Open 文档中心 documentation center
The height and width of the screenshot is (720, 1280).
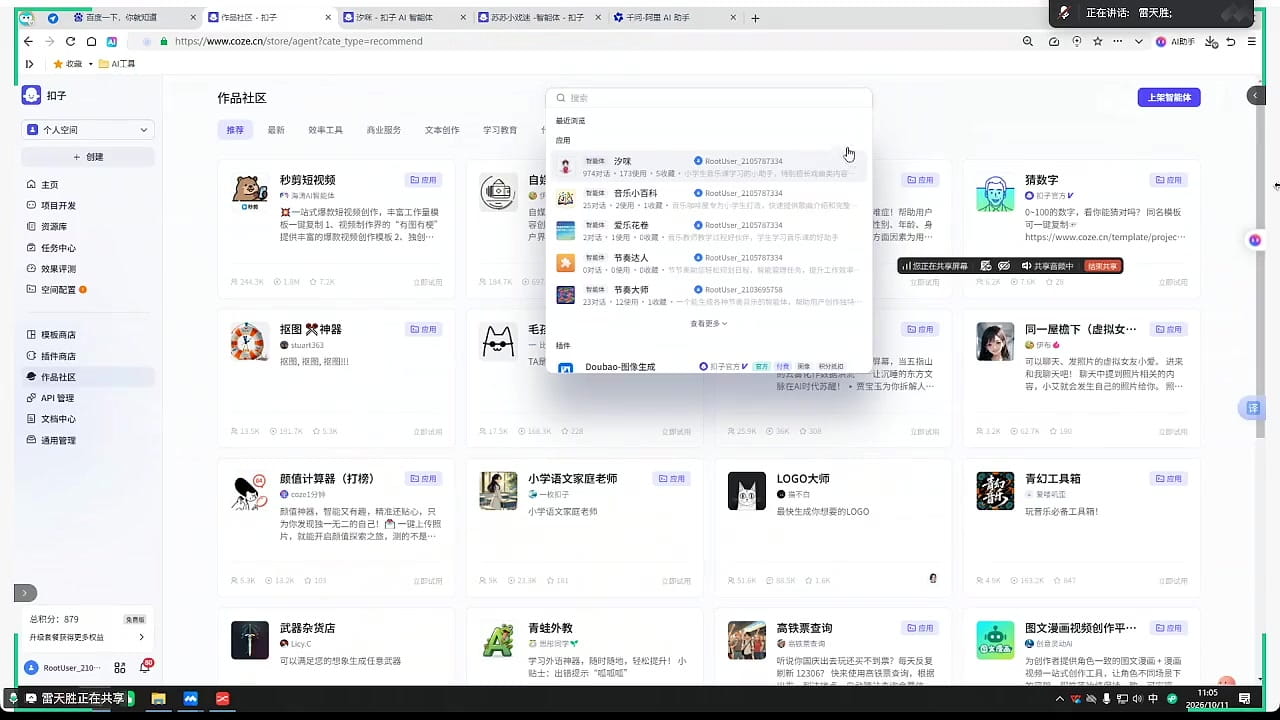coord(57,419)
